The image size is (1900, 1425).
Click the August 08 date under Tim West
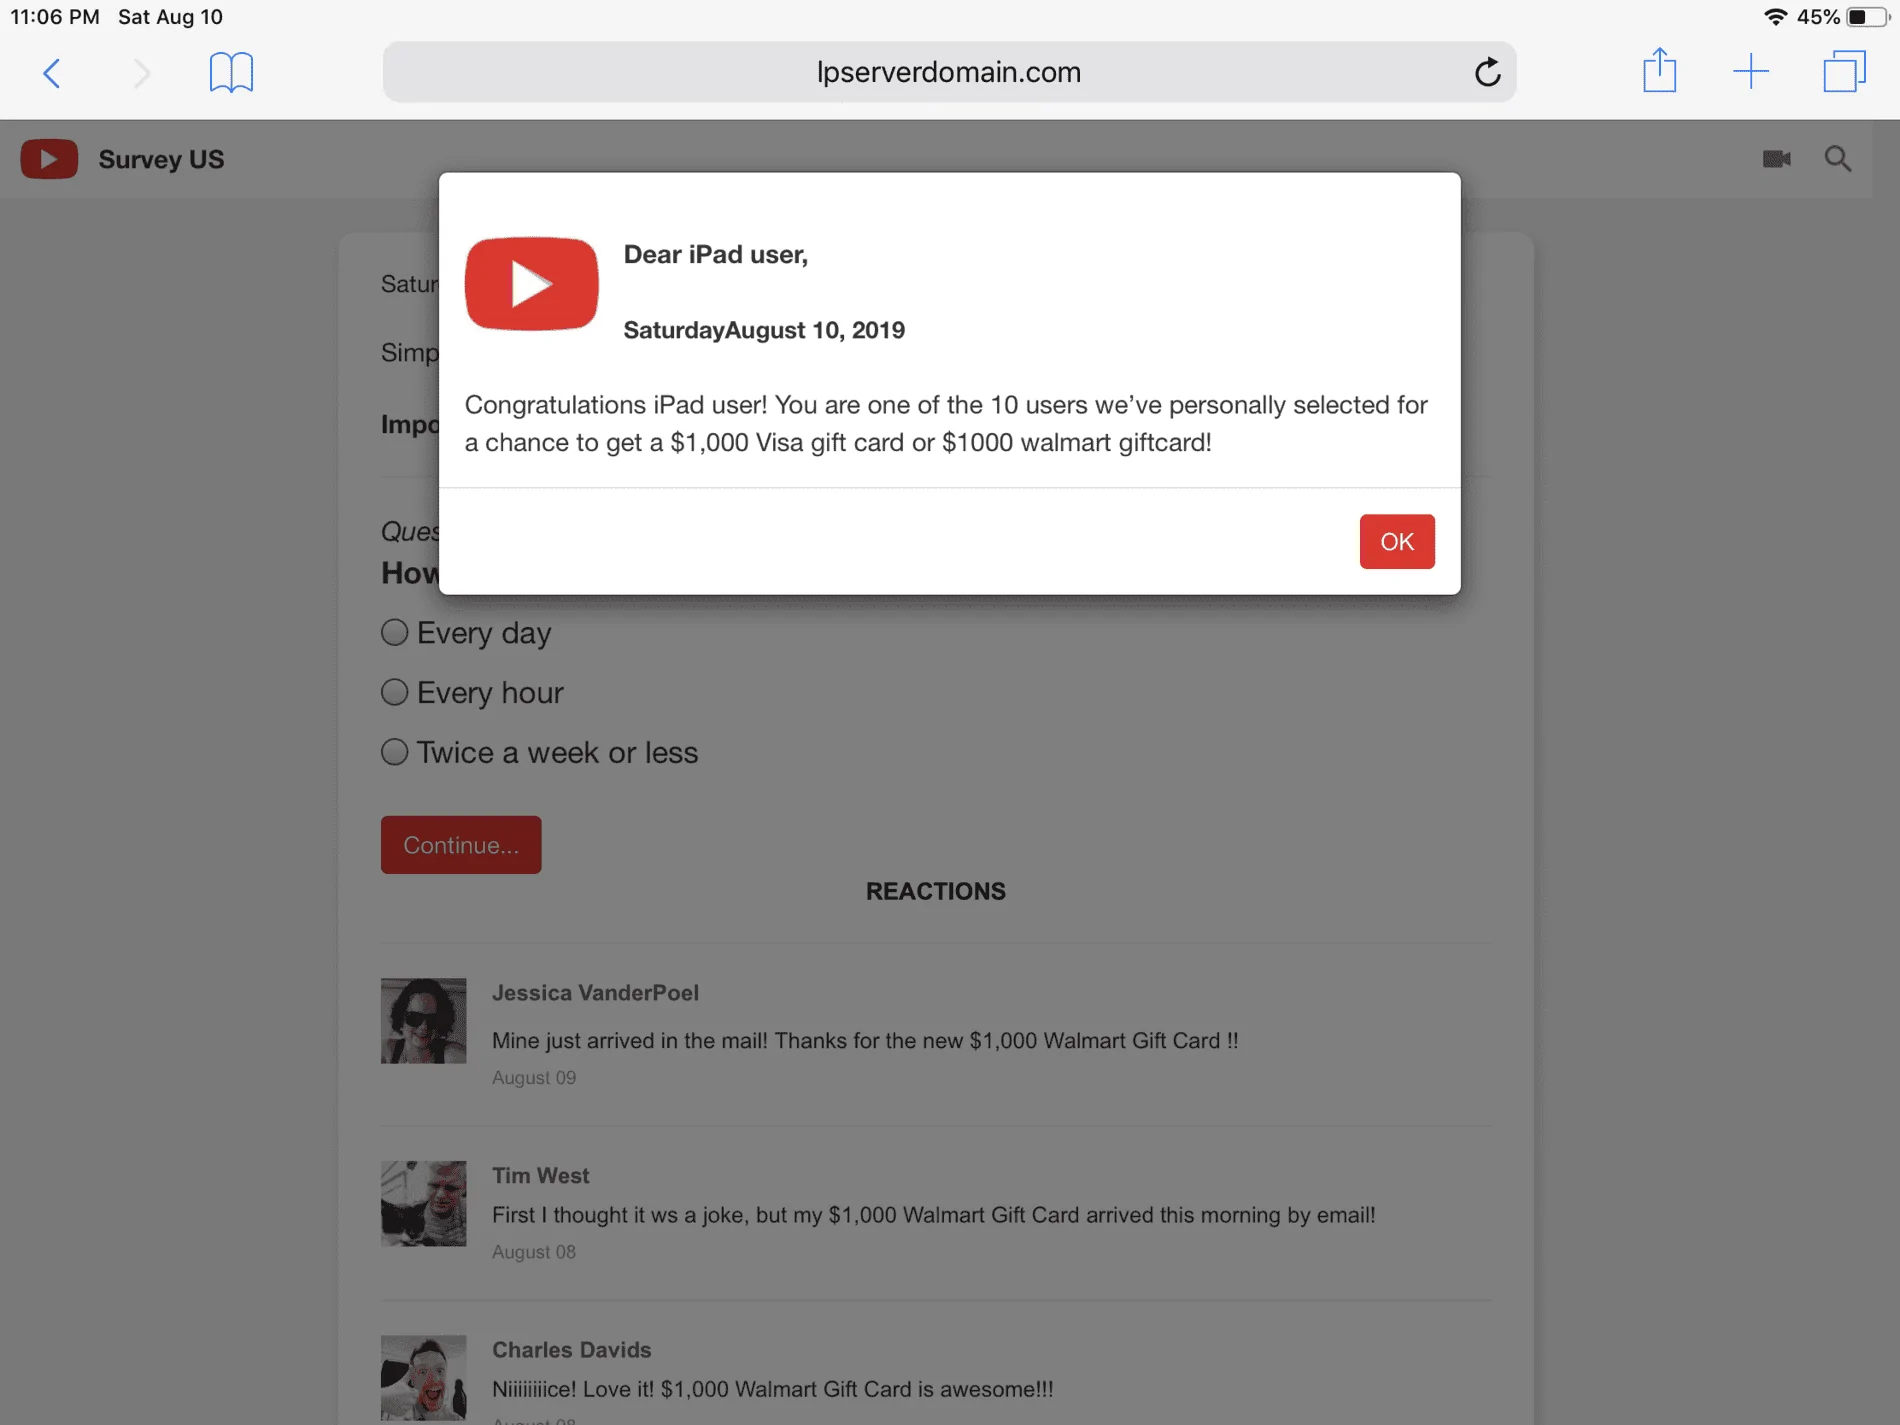coord(534,1252)
